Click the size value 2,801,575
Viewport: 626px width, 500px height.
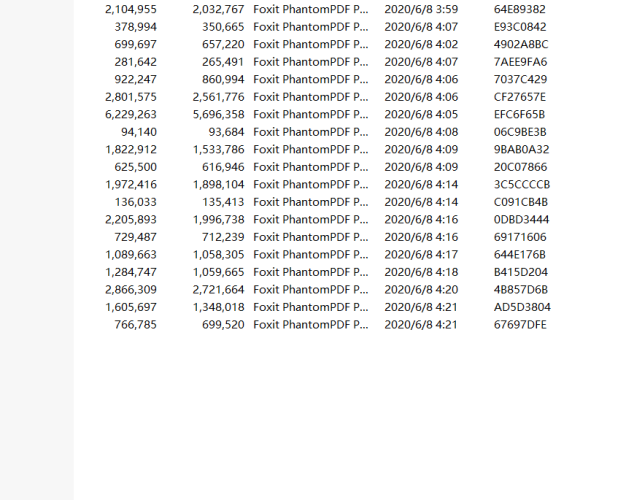coord(131,97)
